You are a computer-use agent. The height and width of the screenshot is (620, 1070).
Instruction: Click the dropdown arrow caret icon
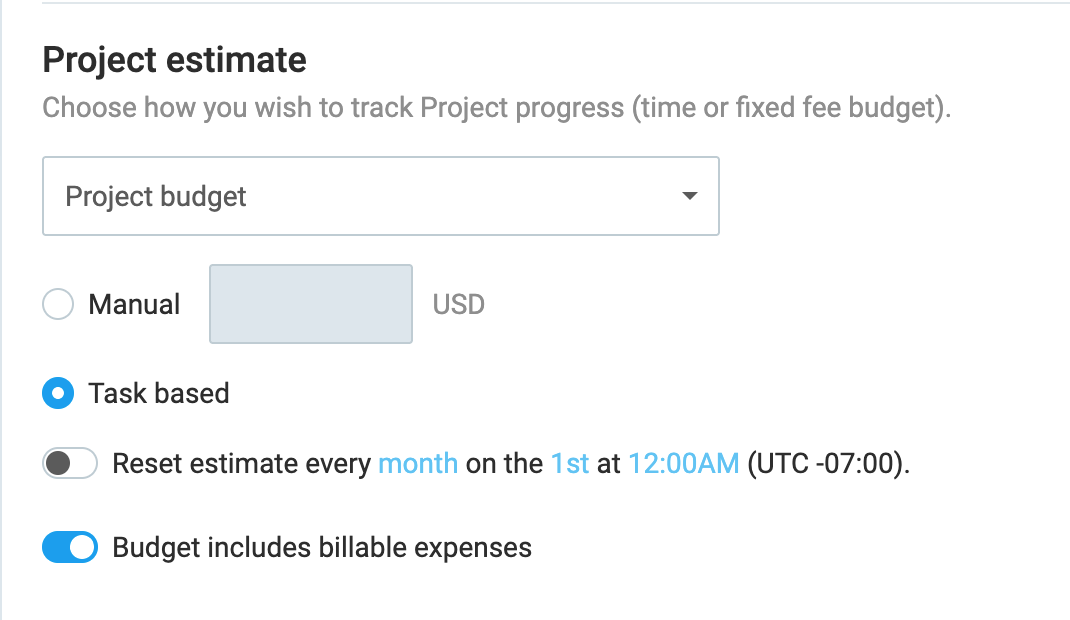[x=689, y=196]
